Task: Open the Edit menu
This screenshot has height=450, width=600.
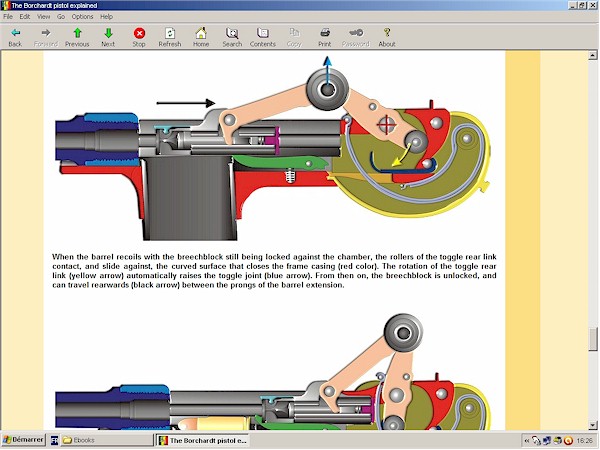Action: tap(25, 16)
